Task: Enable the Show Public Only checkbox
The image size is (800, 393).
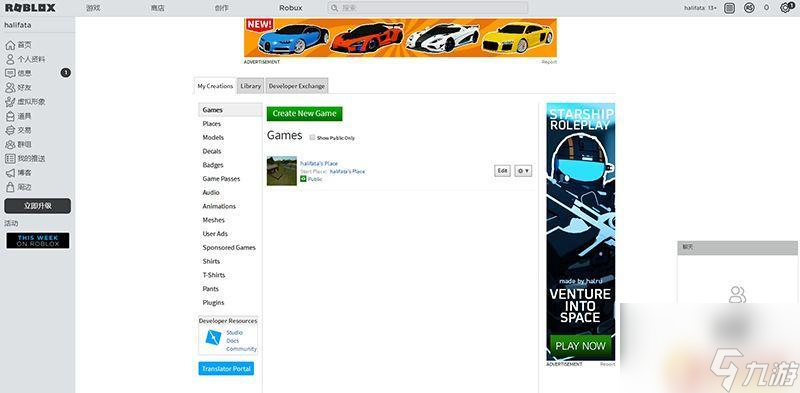Action: point(312,137)
